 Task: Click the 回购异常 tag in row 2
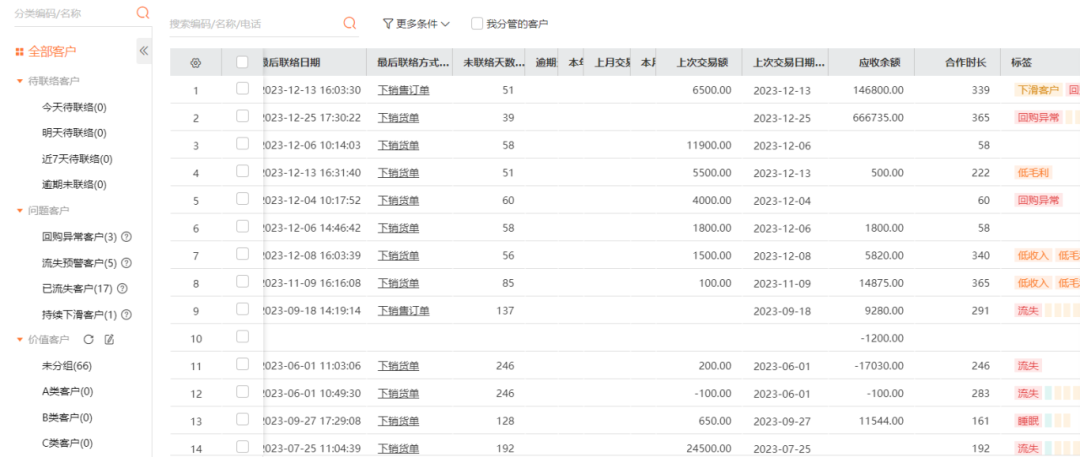coord(1037,117)
